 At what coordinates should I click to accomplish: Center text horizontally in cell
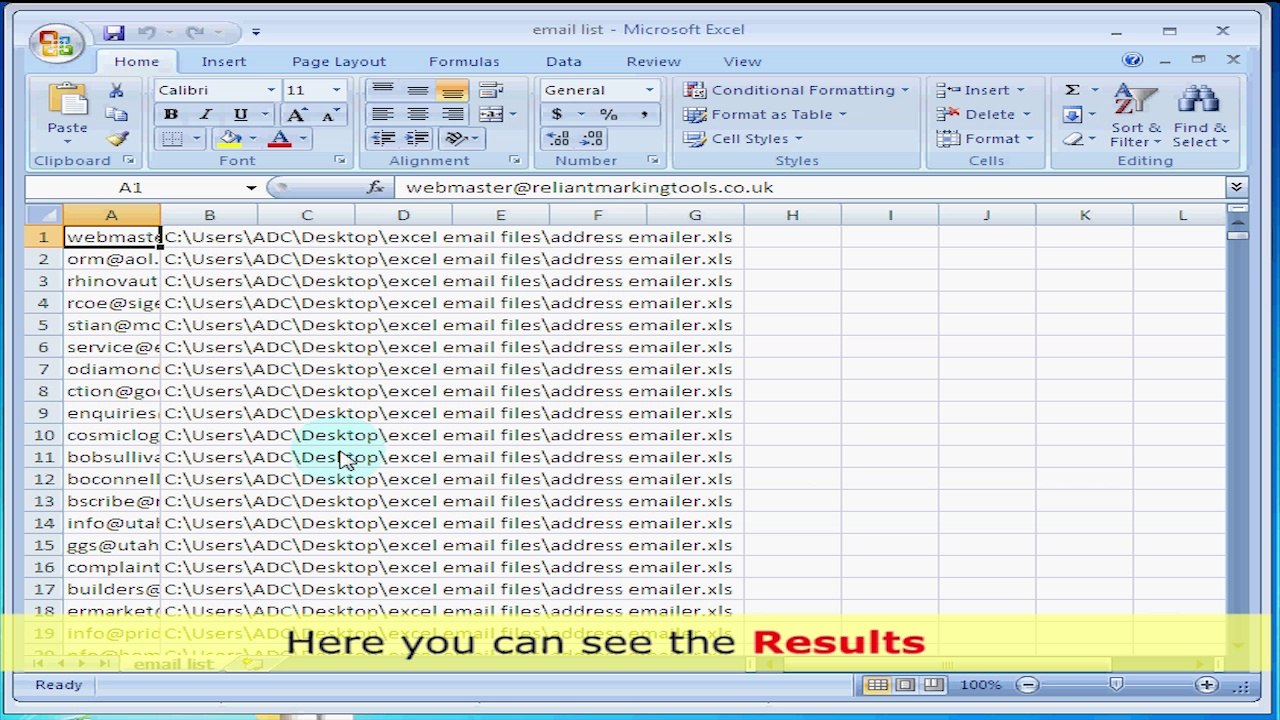pyautogui.click(x=417, y=115)
